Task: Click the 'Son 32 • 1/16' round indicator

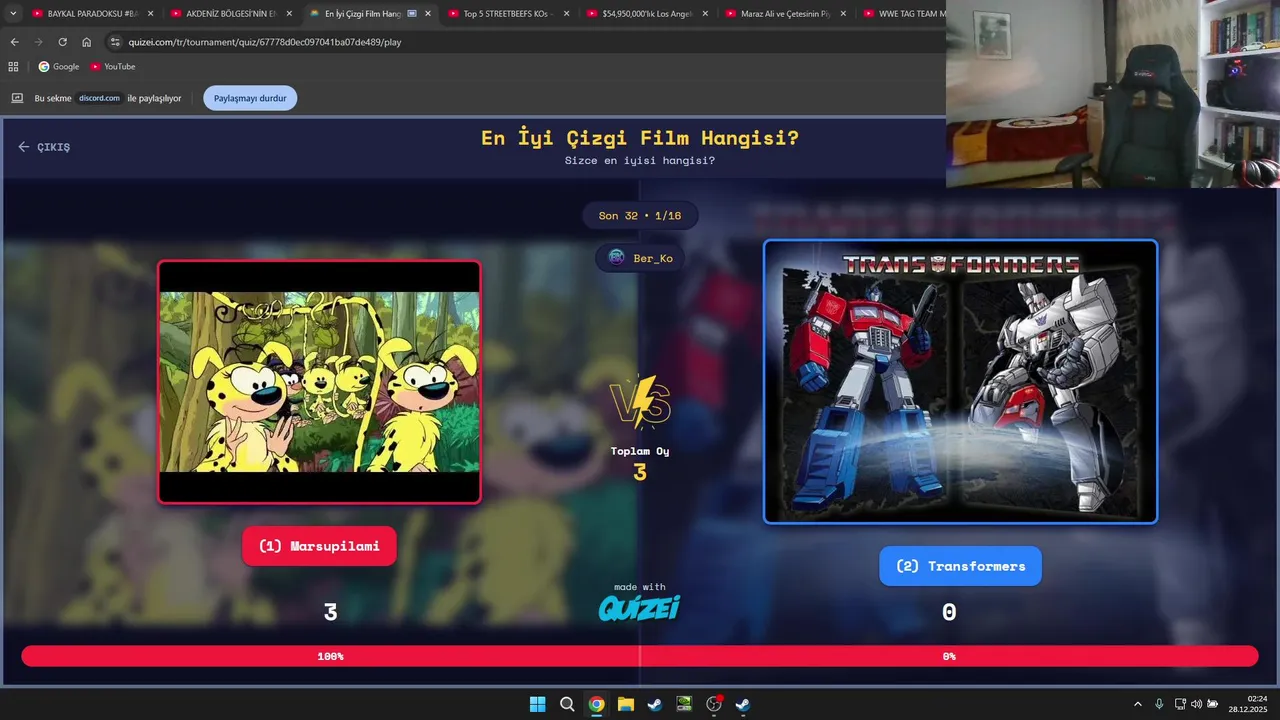Action: [x=640, y=215]
